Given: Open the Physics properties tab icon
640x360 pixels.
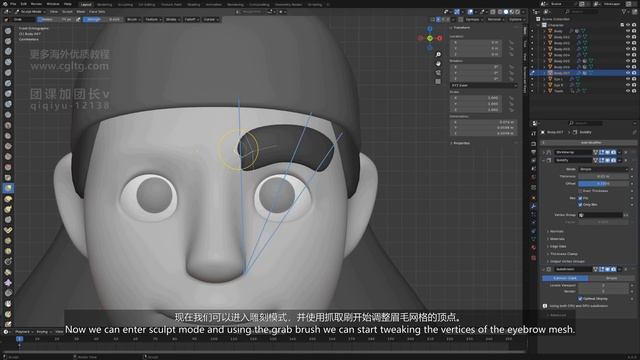Looking at the screenshot, I should tap(533, 222).
